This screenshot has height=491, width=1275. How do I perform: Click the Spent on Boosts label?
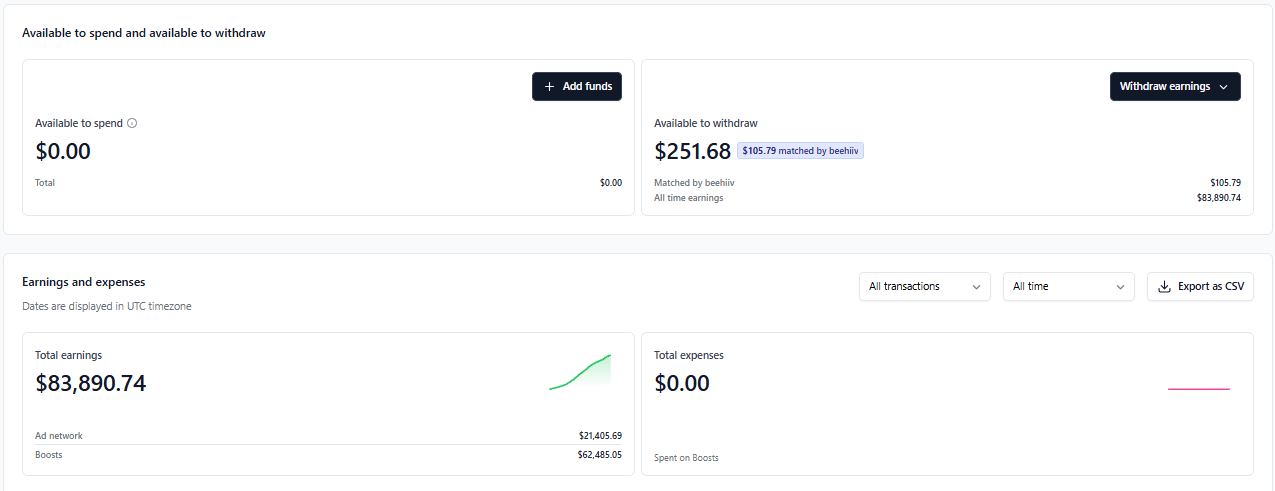tap(686, 458)
